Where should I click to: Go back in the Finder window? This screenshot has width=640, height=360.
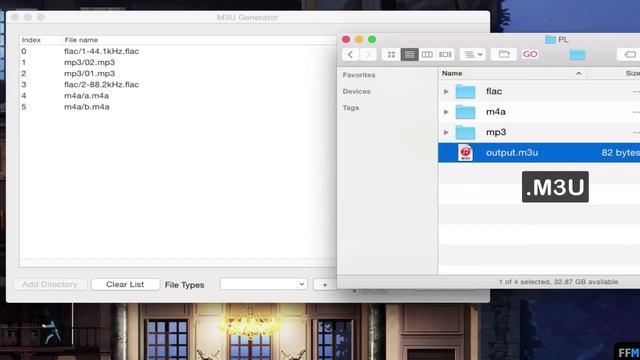coord(350,54)
